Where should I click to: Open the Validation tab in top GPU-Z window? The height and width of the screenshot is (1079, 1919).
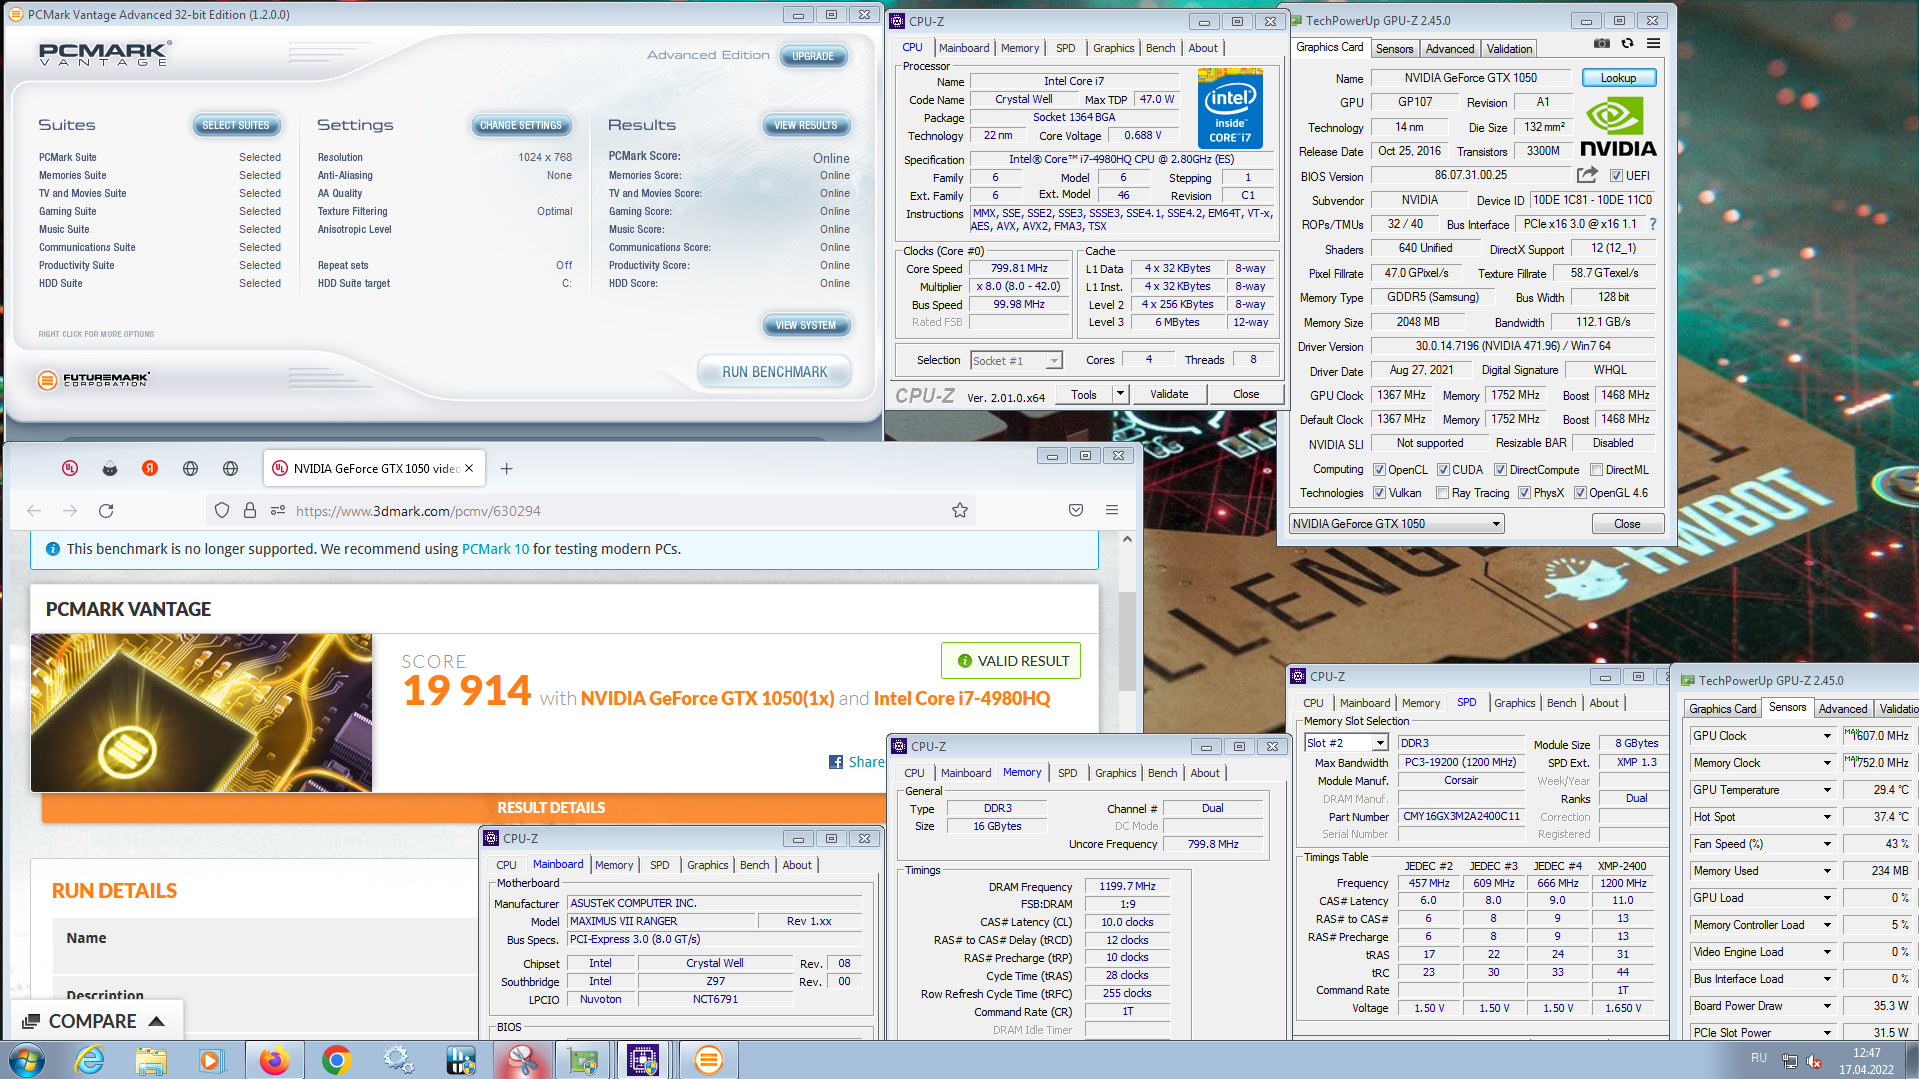(x=1509, y=49)
